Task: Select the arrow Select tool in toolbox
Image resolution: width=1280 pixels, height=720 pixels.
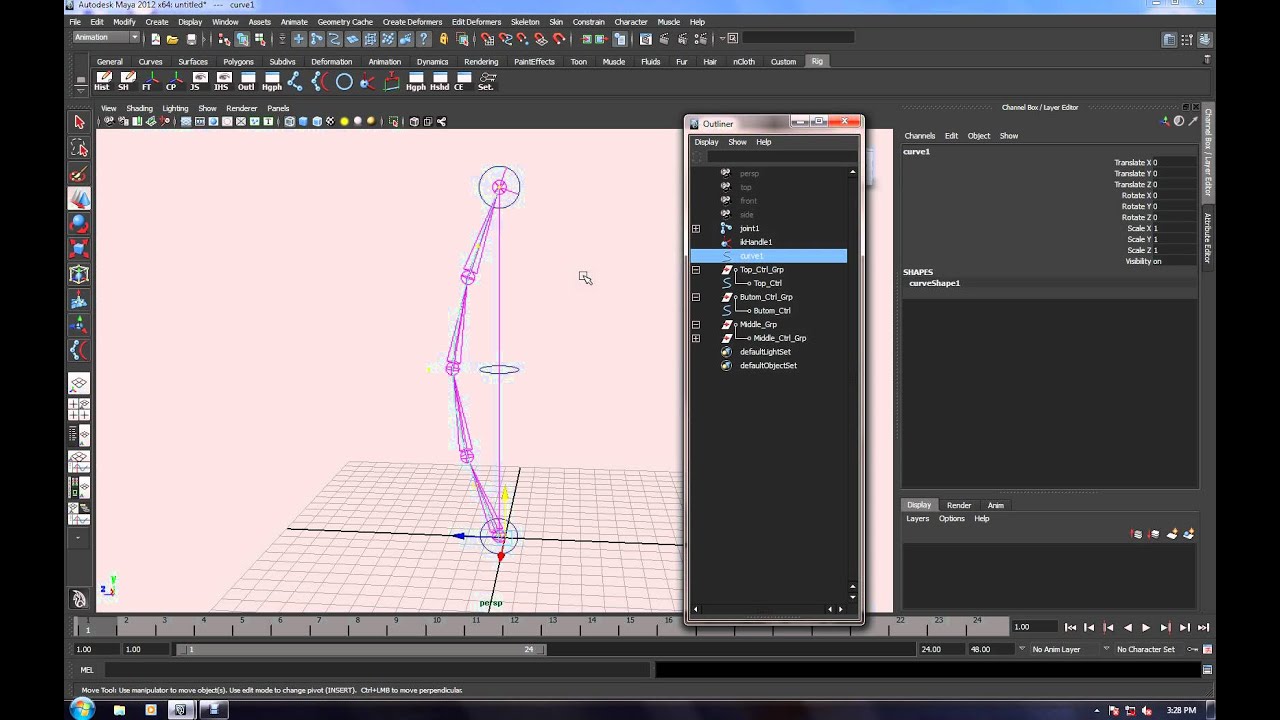Action: pyautogui.click(x=79, y=122)
